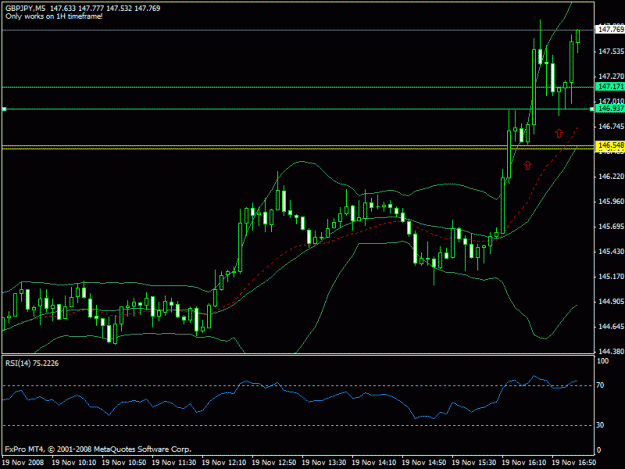
Task: Click the last candlestick near 147.769
Action: click(x=578, y=37)
